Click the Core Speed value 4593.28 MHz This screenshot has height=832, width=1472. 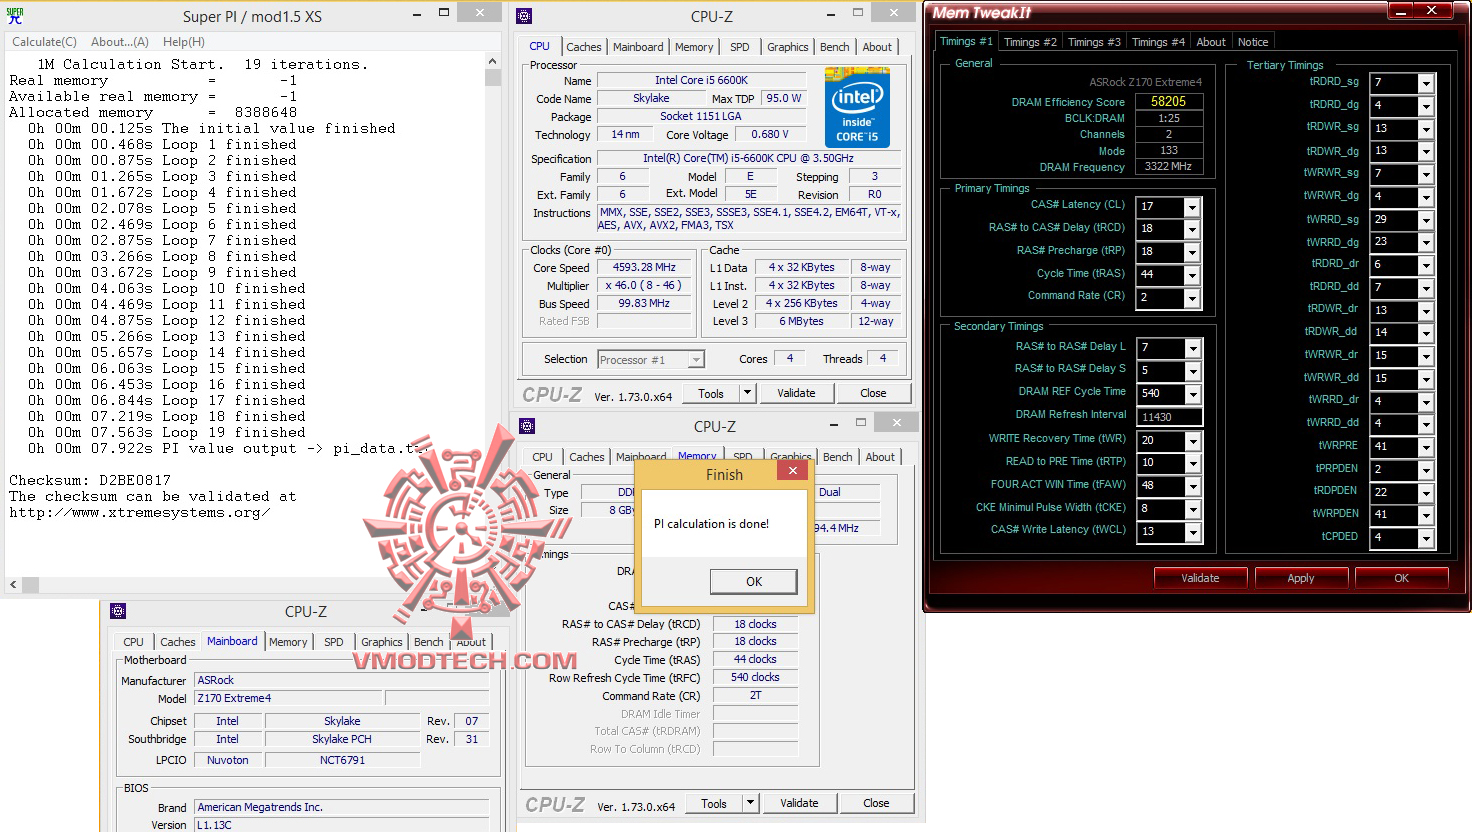pyautogui.click(x=644, y=267)
